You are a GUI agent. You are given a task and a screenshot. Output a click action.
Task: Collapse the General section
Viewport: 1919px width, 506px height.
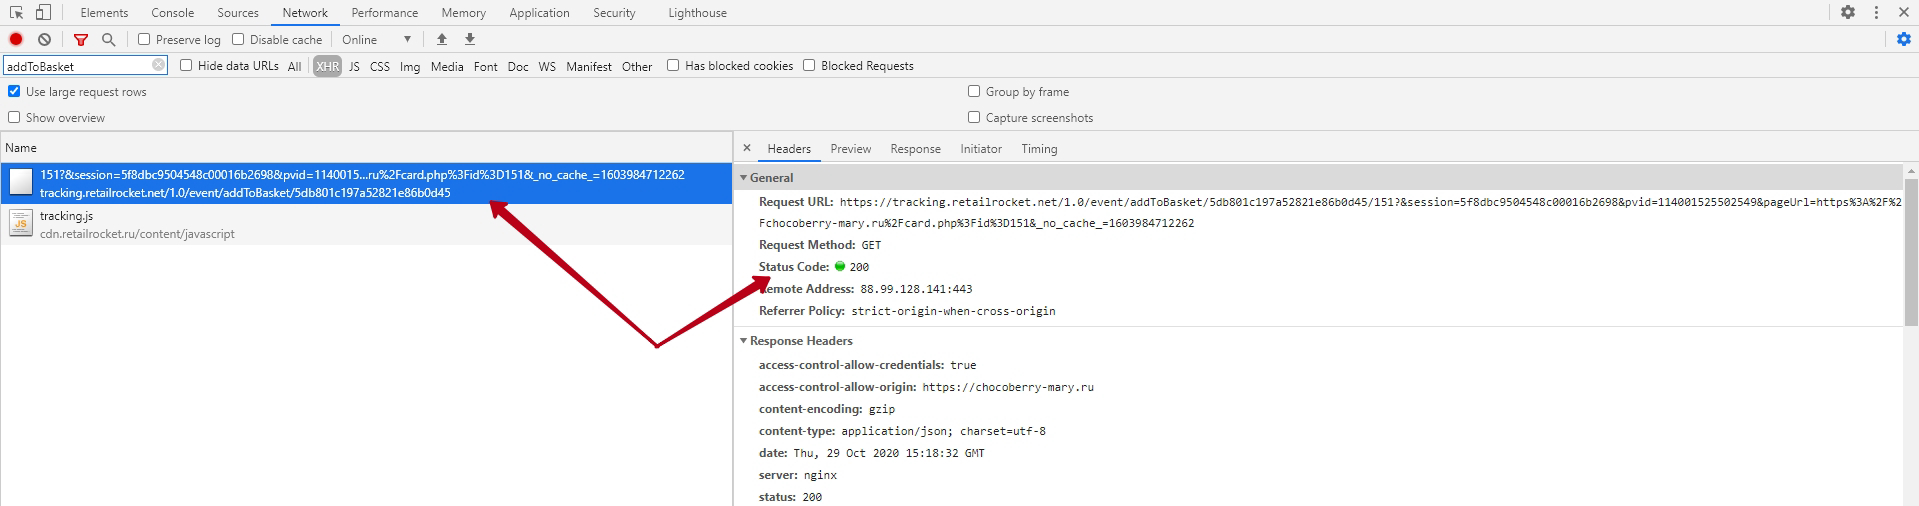pyautogui.click(x=744, y=177)
